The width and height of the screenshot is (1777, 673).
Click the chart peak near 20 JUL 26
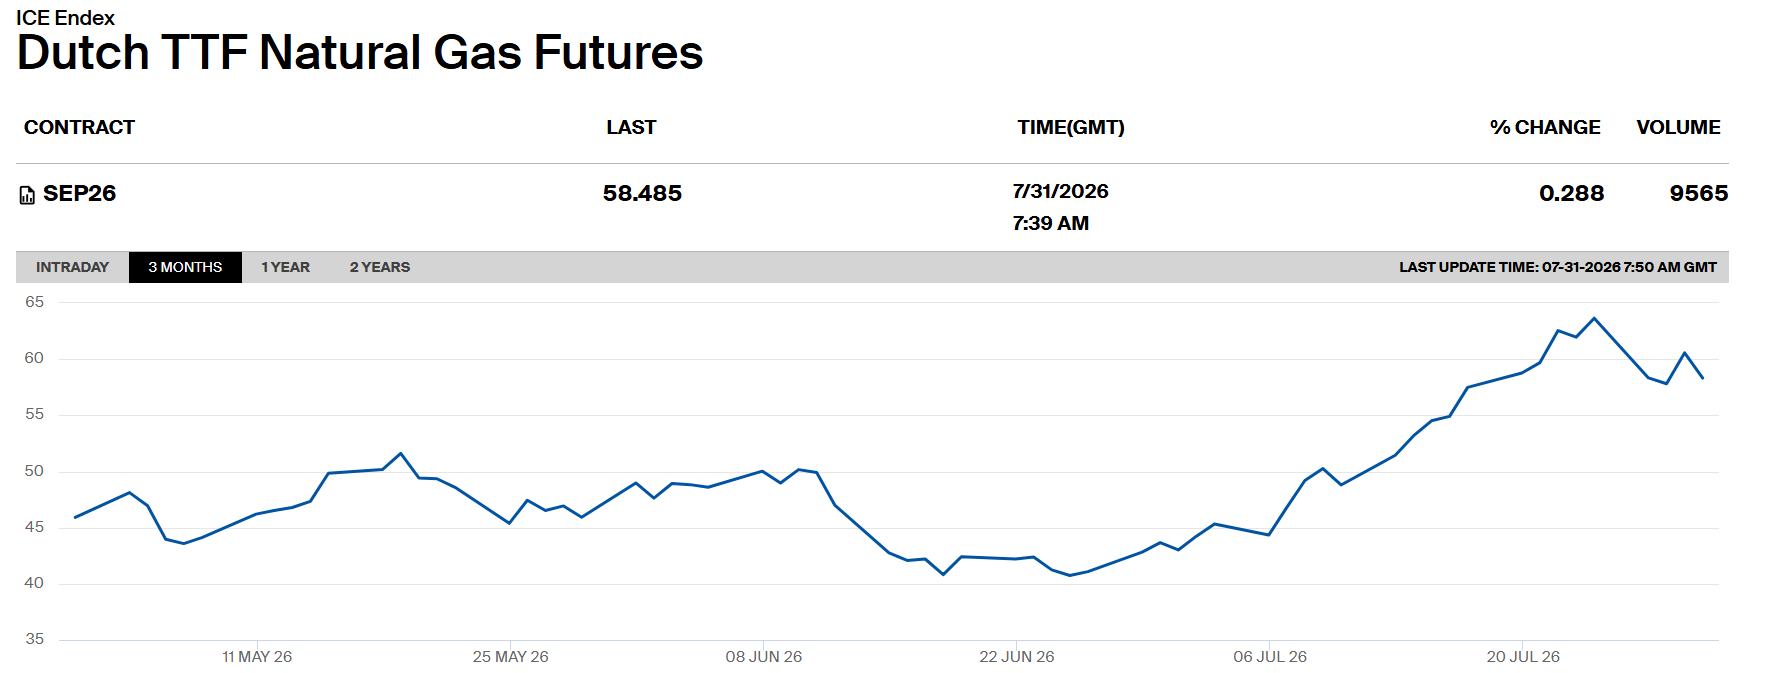pos(1594,318)
